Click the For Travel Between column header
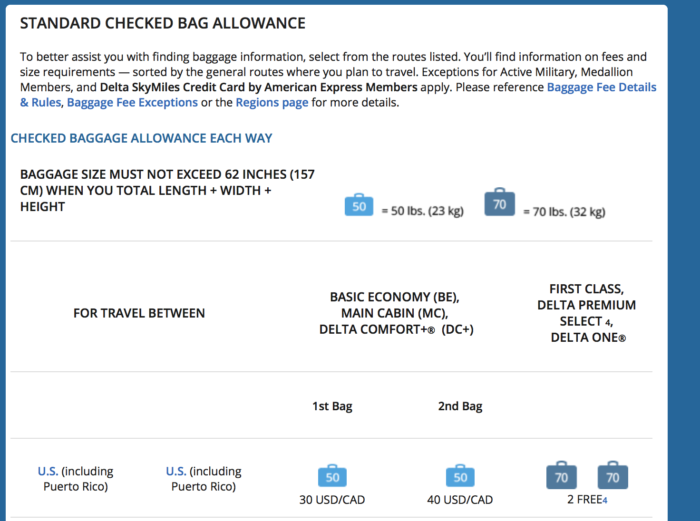The image size is (700, 521). click(139, 313)
